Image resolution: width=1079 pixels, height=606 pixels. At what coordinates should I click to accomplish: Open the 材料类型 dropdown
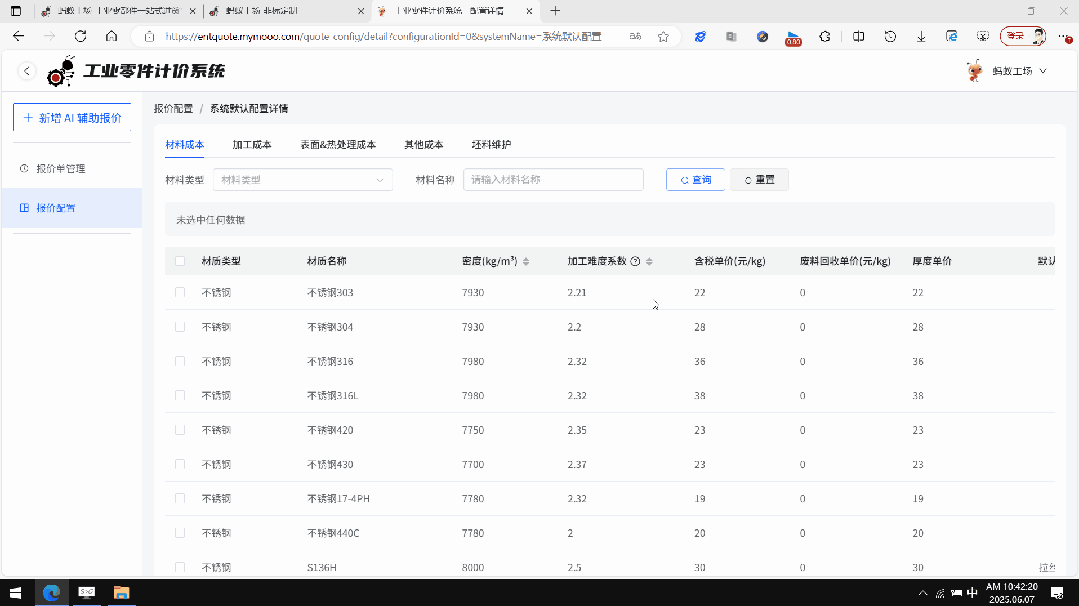pyautogui.click(x=303, y=180)
